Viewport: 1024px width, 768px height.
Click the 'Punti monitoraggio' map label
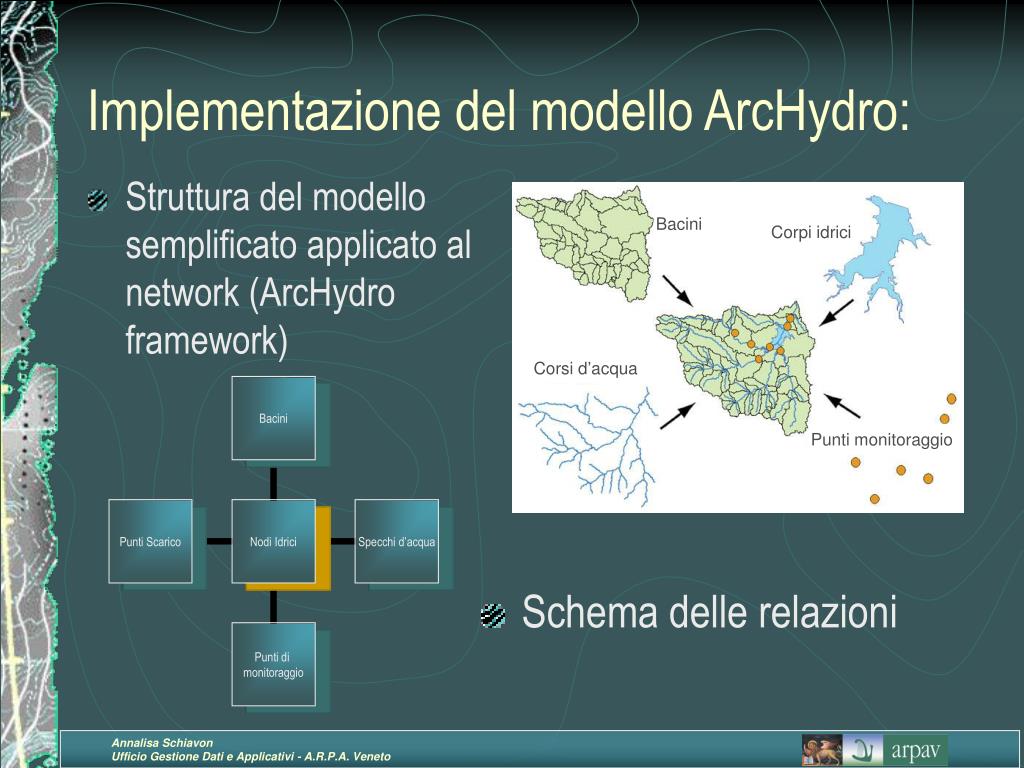tap(882, 440)
